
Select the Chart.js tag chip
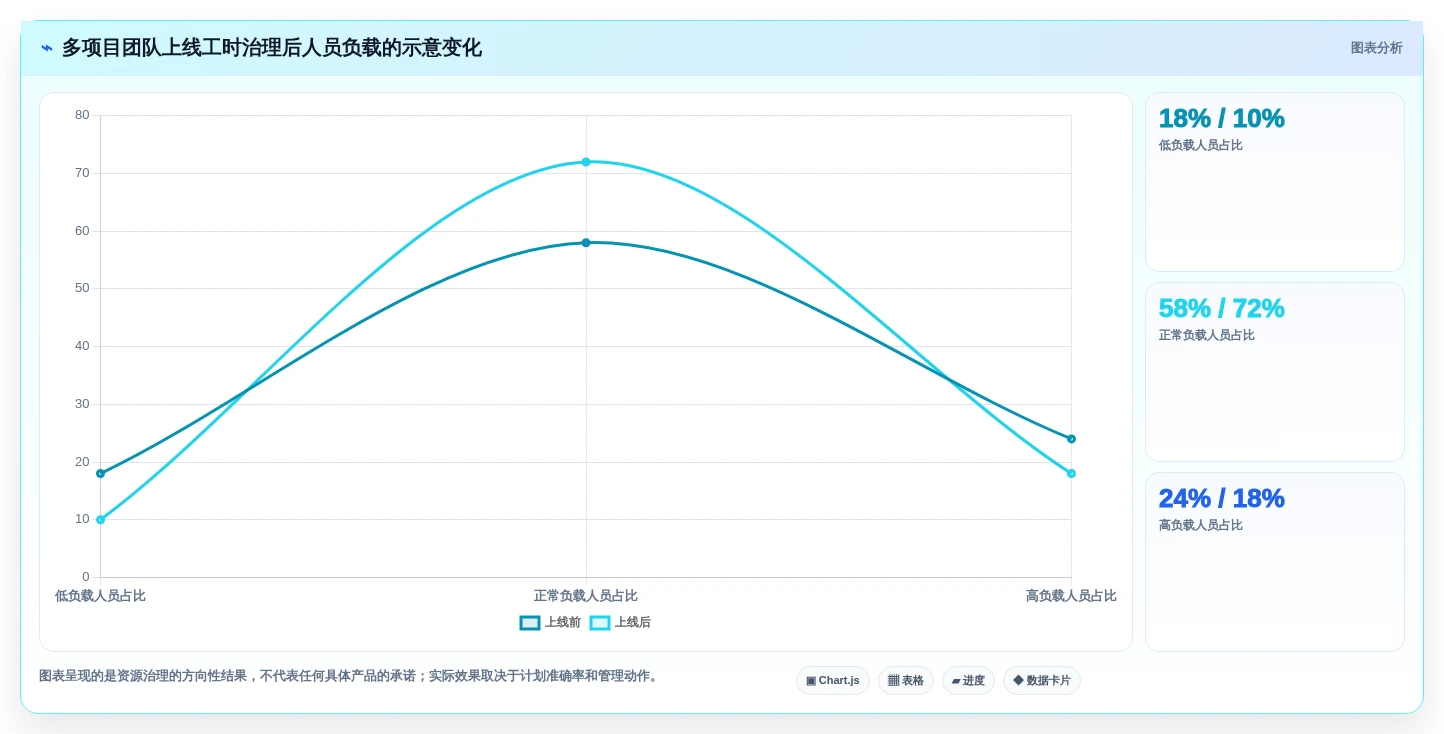833,680
